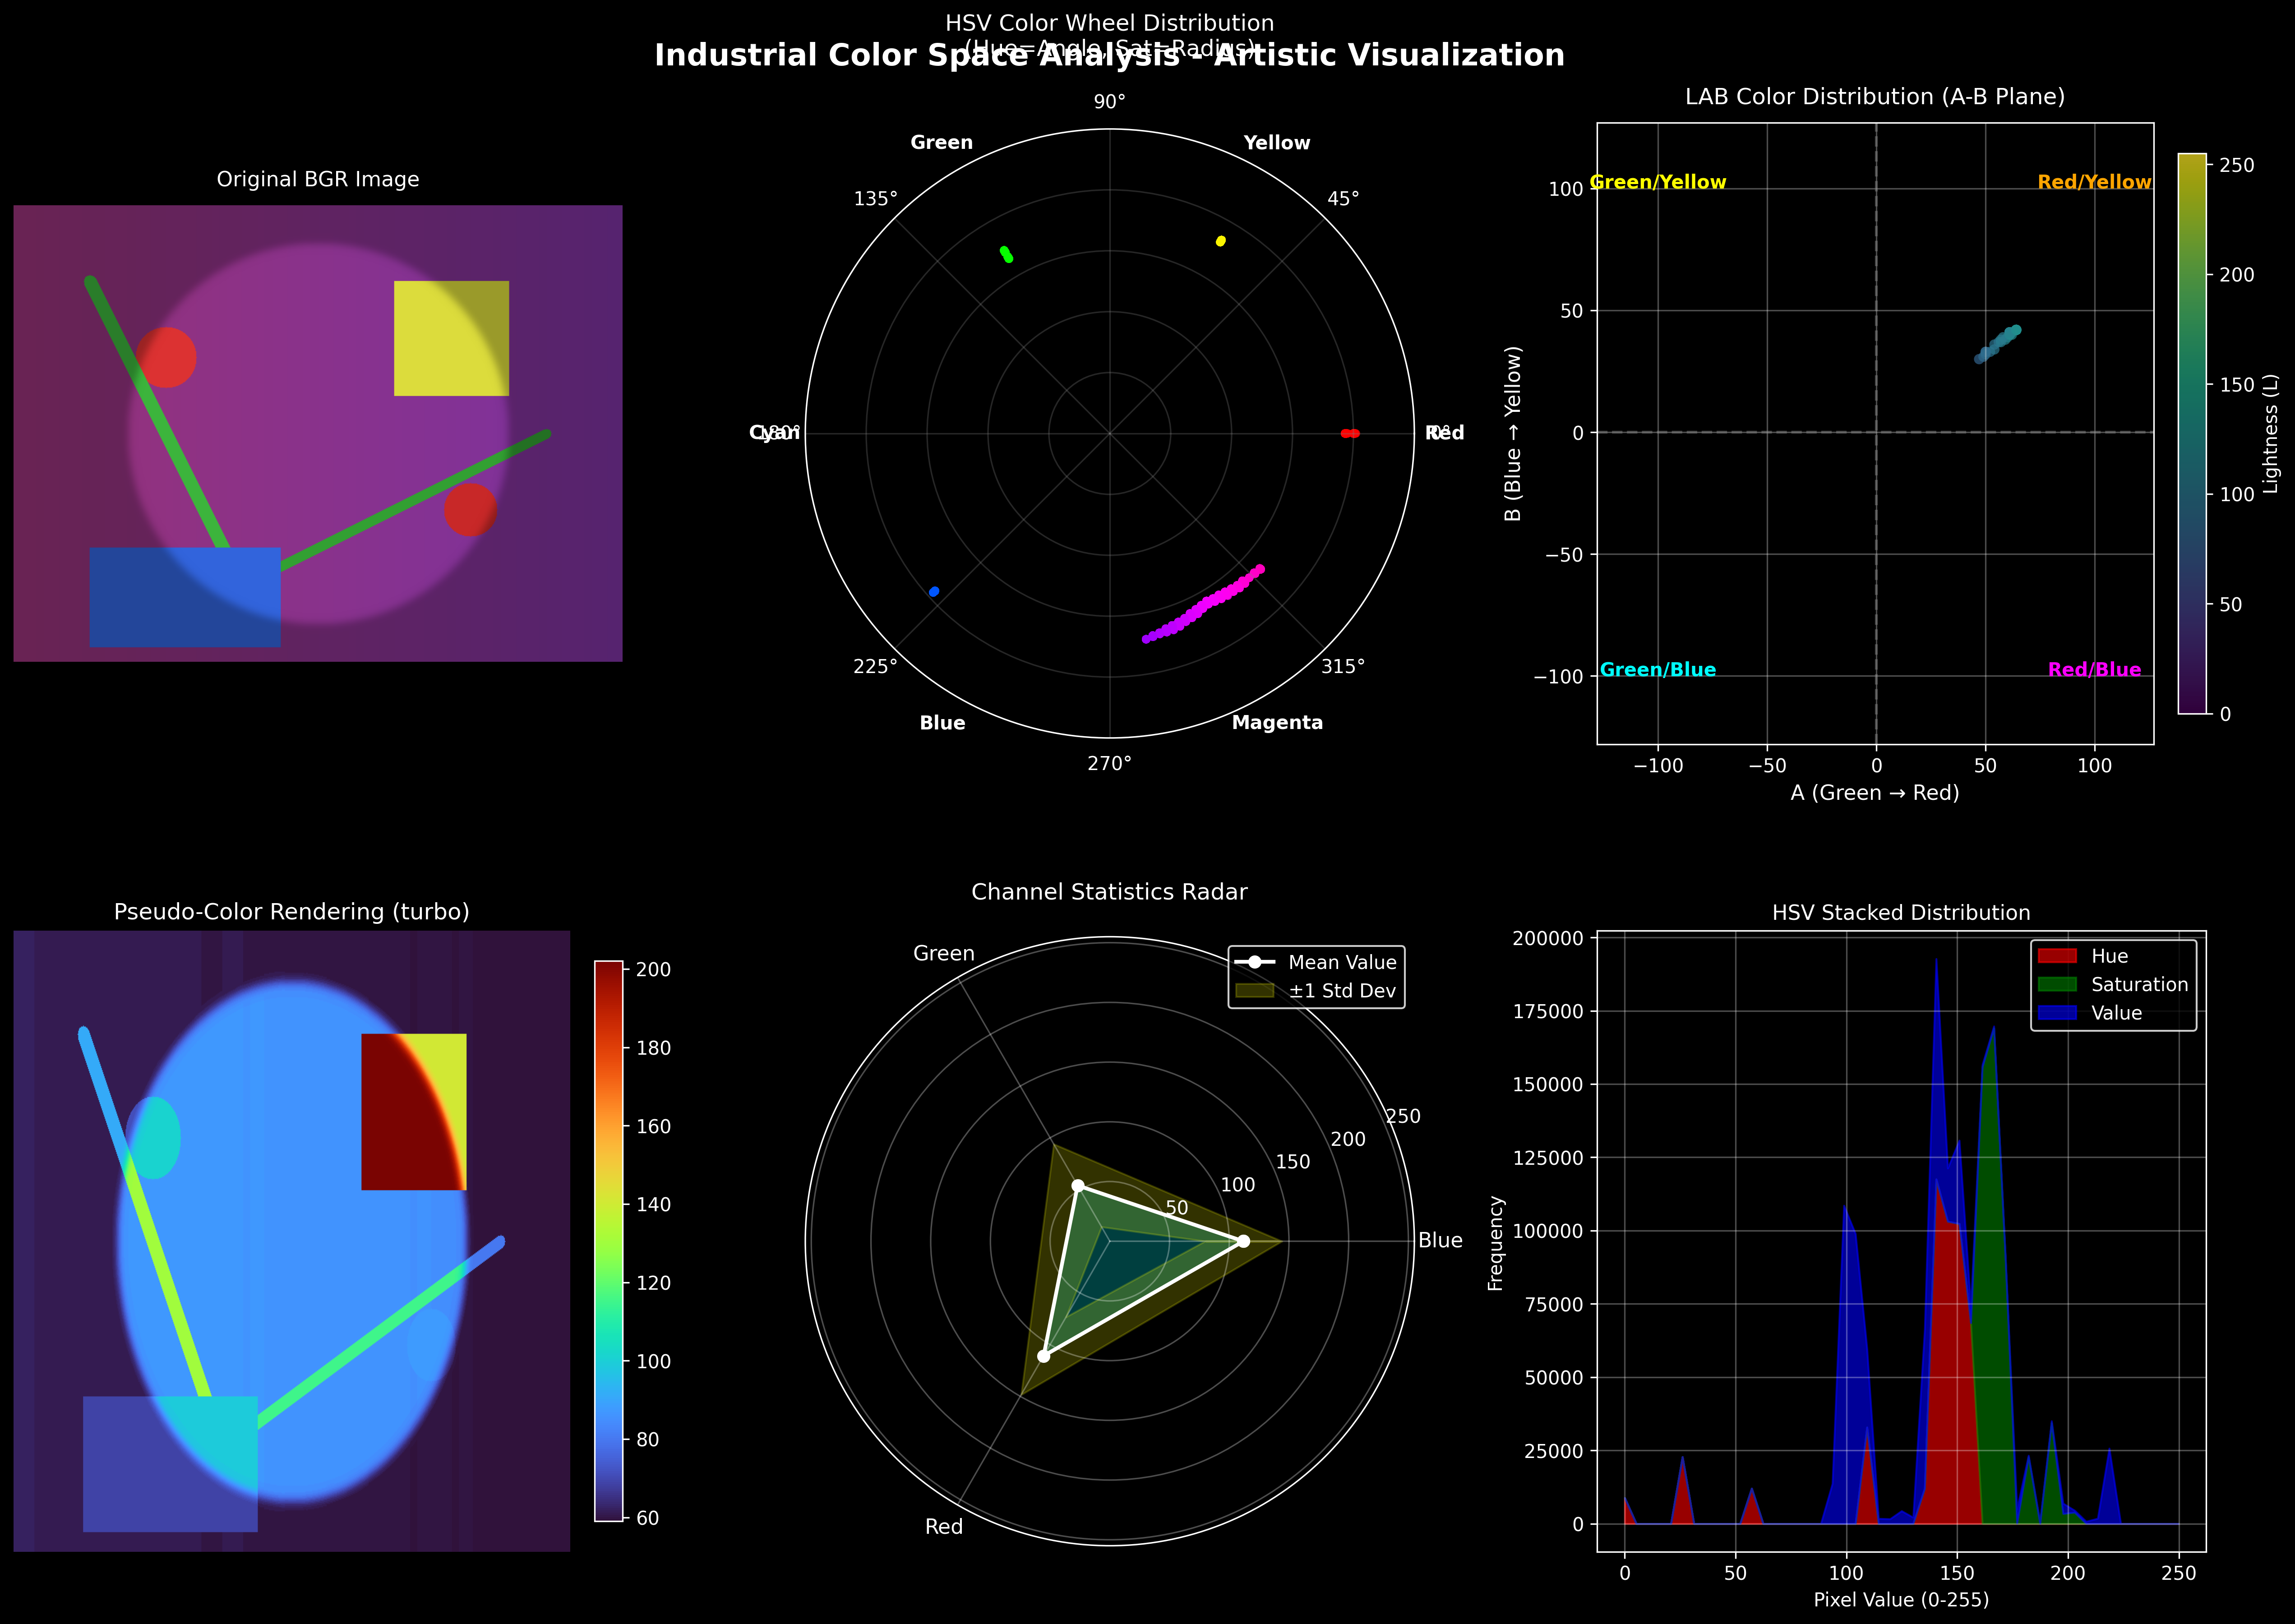2295x1624 pixels.
Task: Click the green points on the HSV wheel
Action: coord(1006,254)
